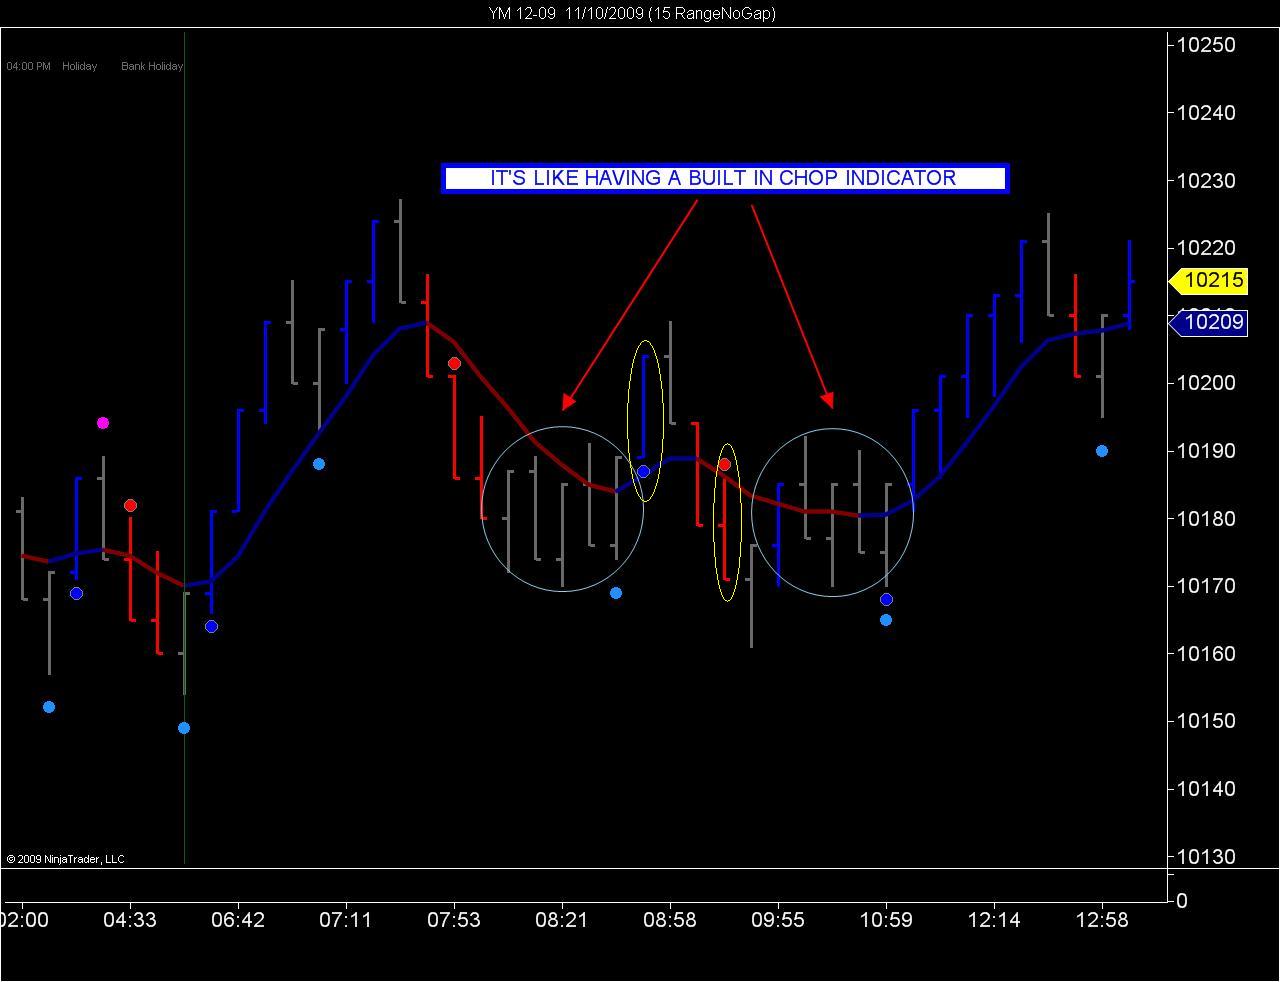
Task: Click the 10180 price axis label
Action: pos(1206,519)
